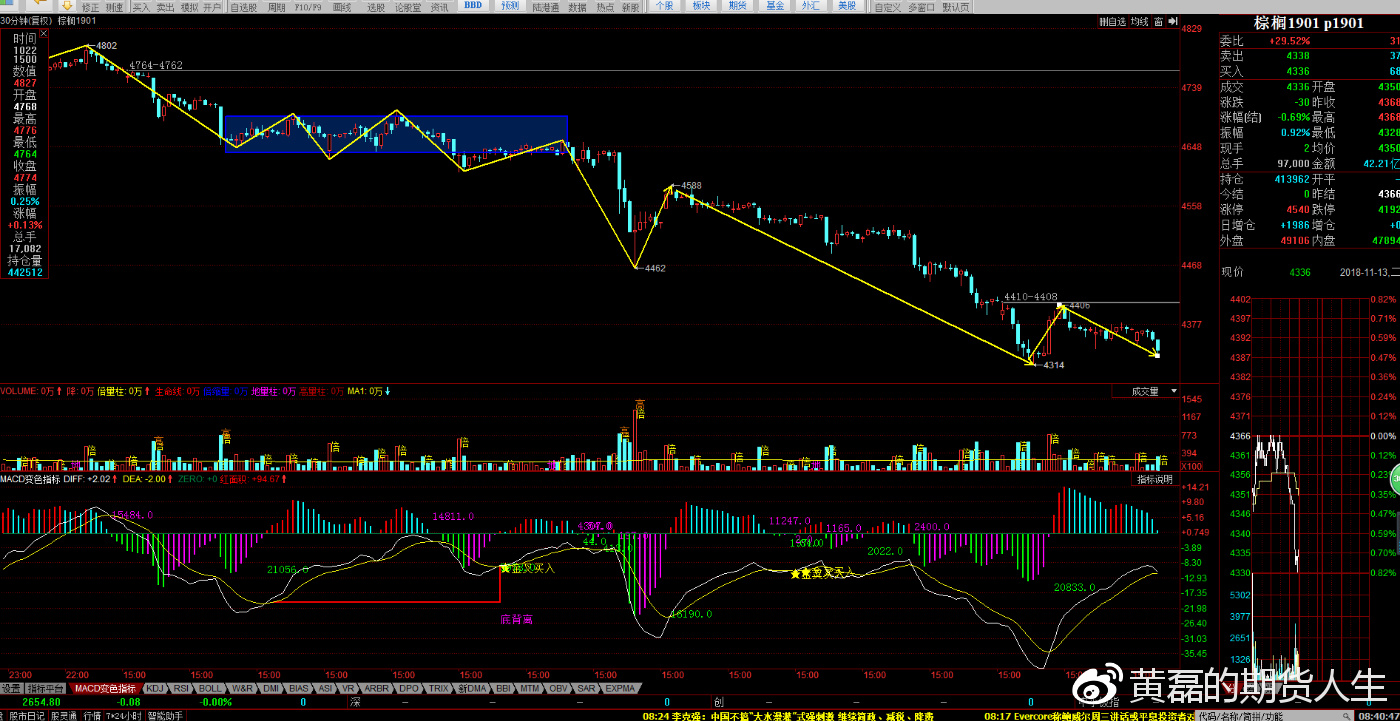1400x721 pixels.
Task: Toggle the 窗 window layout button
Action: pos(1158,21)
